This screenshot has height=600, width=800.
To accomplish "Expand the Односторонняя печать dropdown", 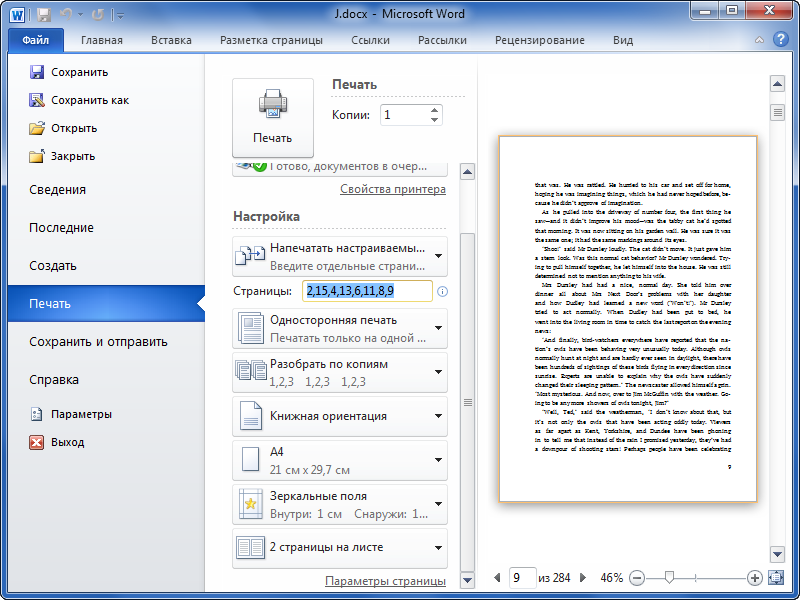I will (x=438, y=328).
